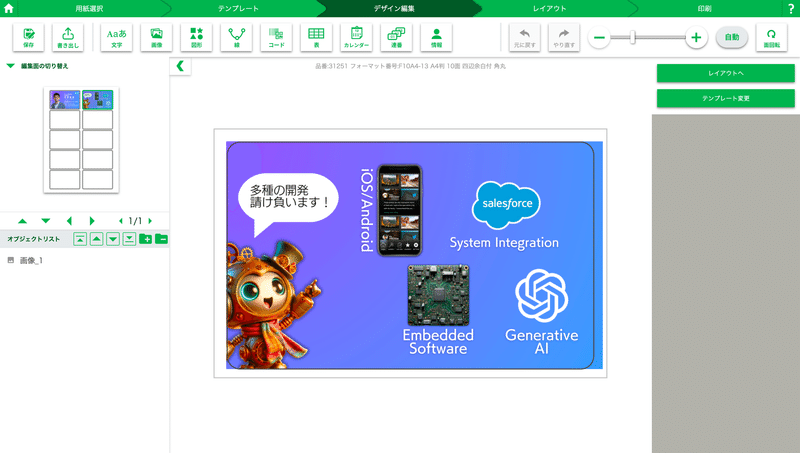This screenshot has height=453, width=800.
Task: Add a new folder to object list
Action: (x=145, y=239)
